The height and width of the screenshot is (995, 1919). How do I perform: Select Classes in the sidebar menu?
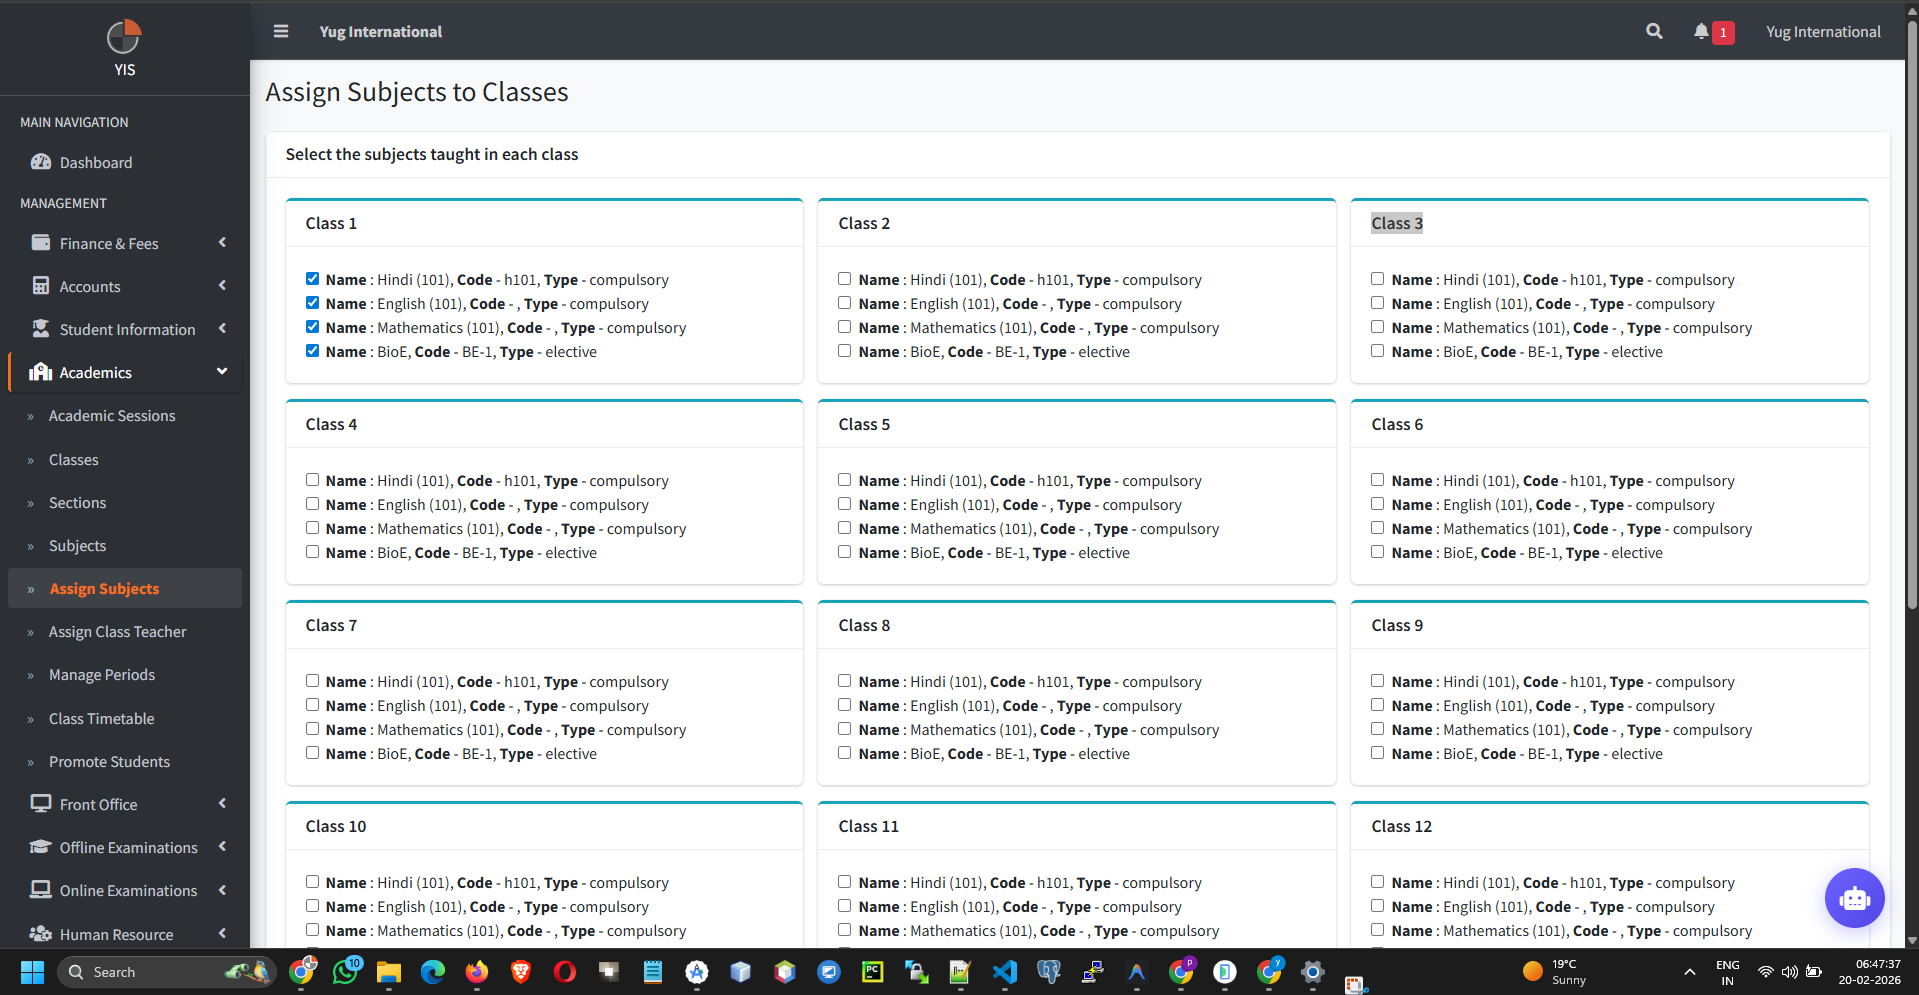74,459
